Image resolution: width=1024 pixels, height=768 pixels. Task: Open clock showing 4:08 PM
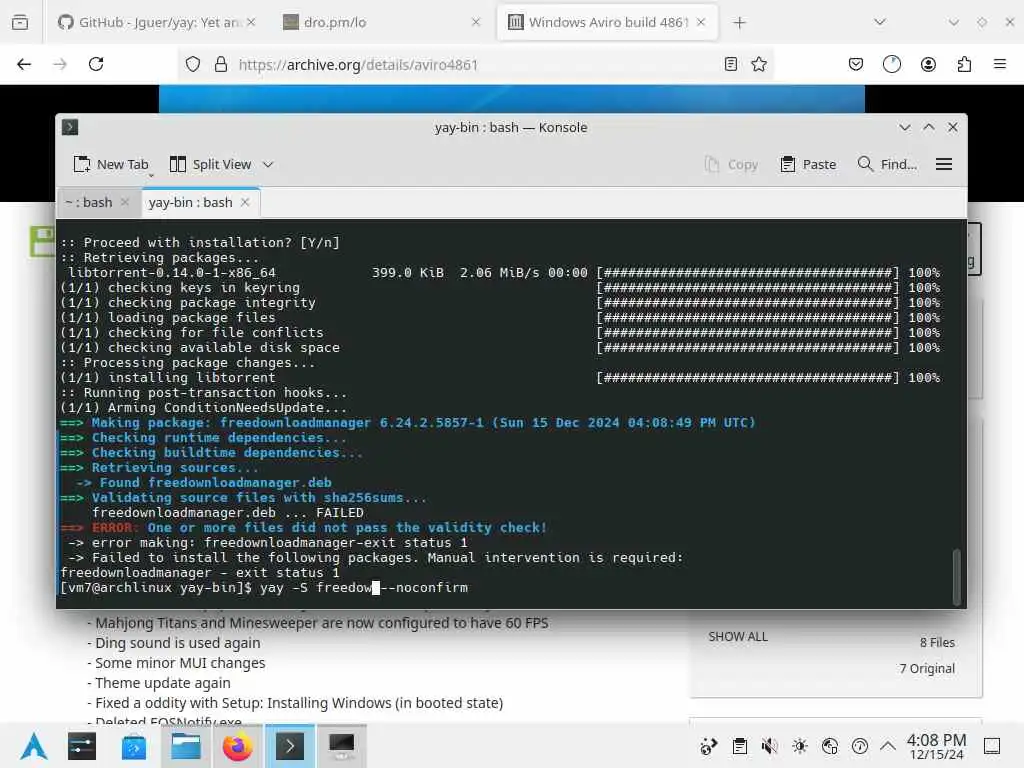[x=936, y=746]
